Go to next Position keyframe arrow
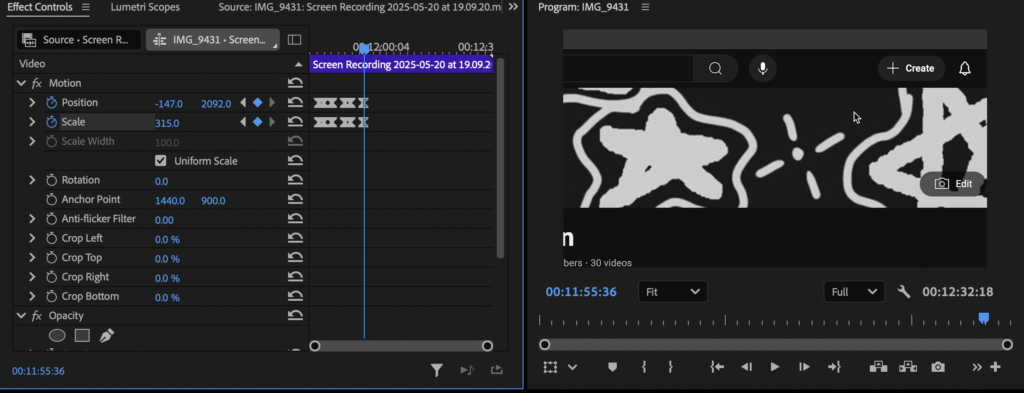 click(x=272, y=102)
